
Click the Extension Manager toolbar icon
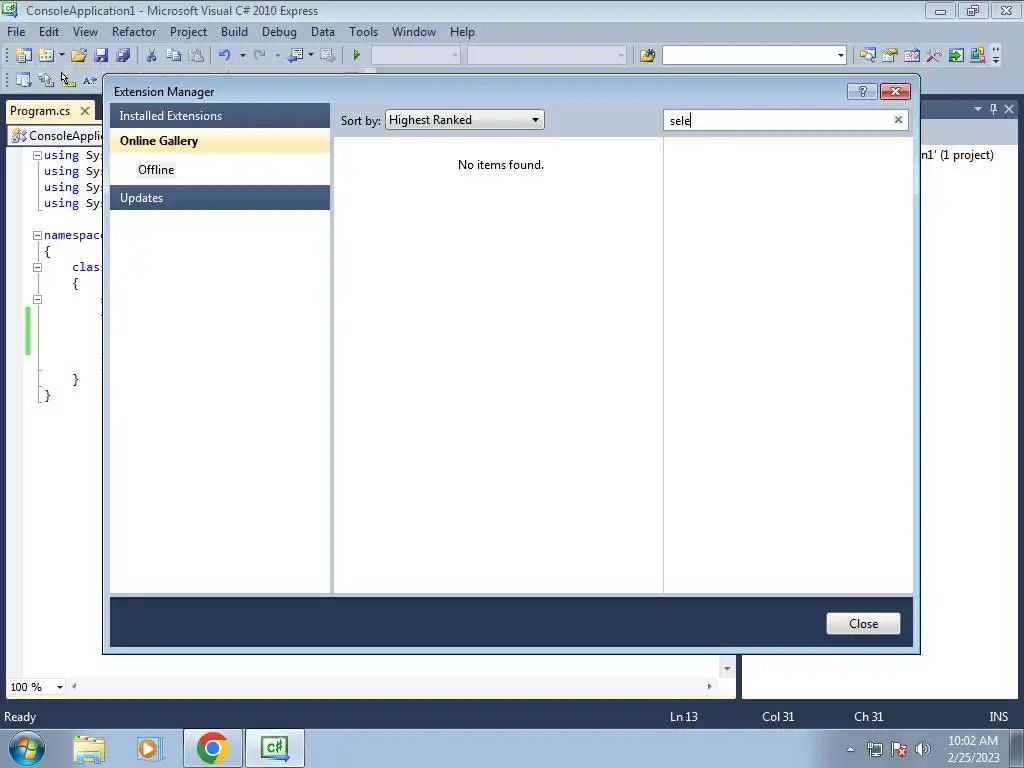pyautogui.click(x=978, y=56)
